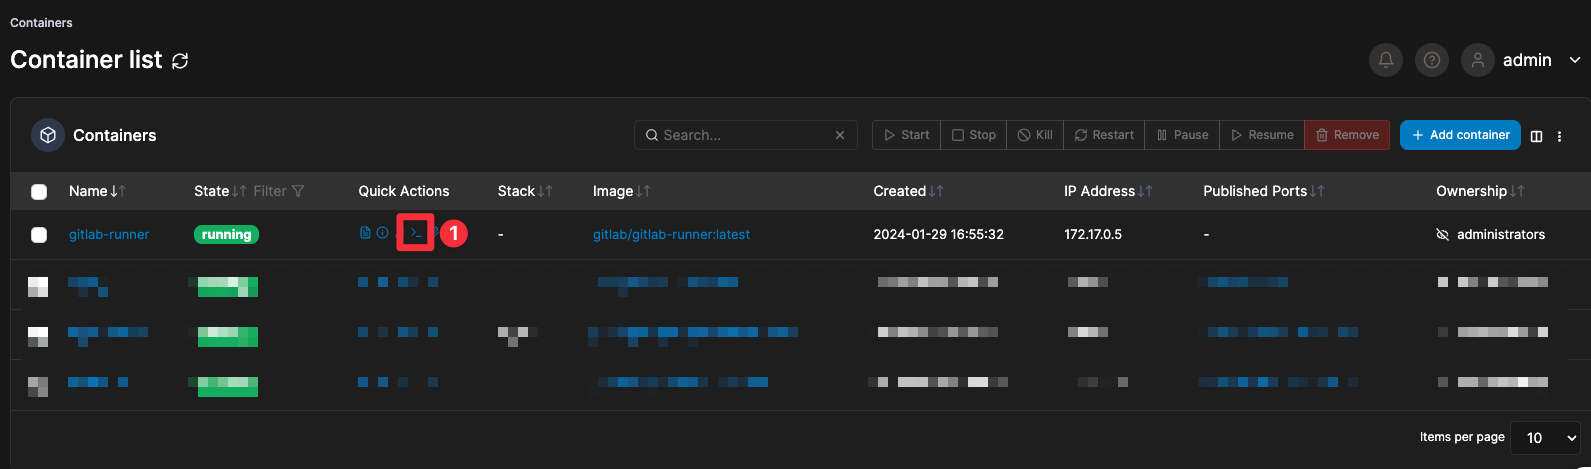
Task: Clear the search box with the X
Action: [x=840, y=135]
